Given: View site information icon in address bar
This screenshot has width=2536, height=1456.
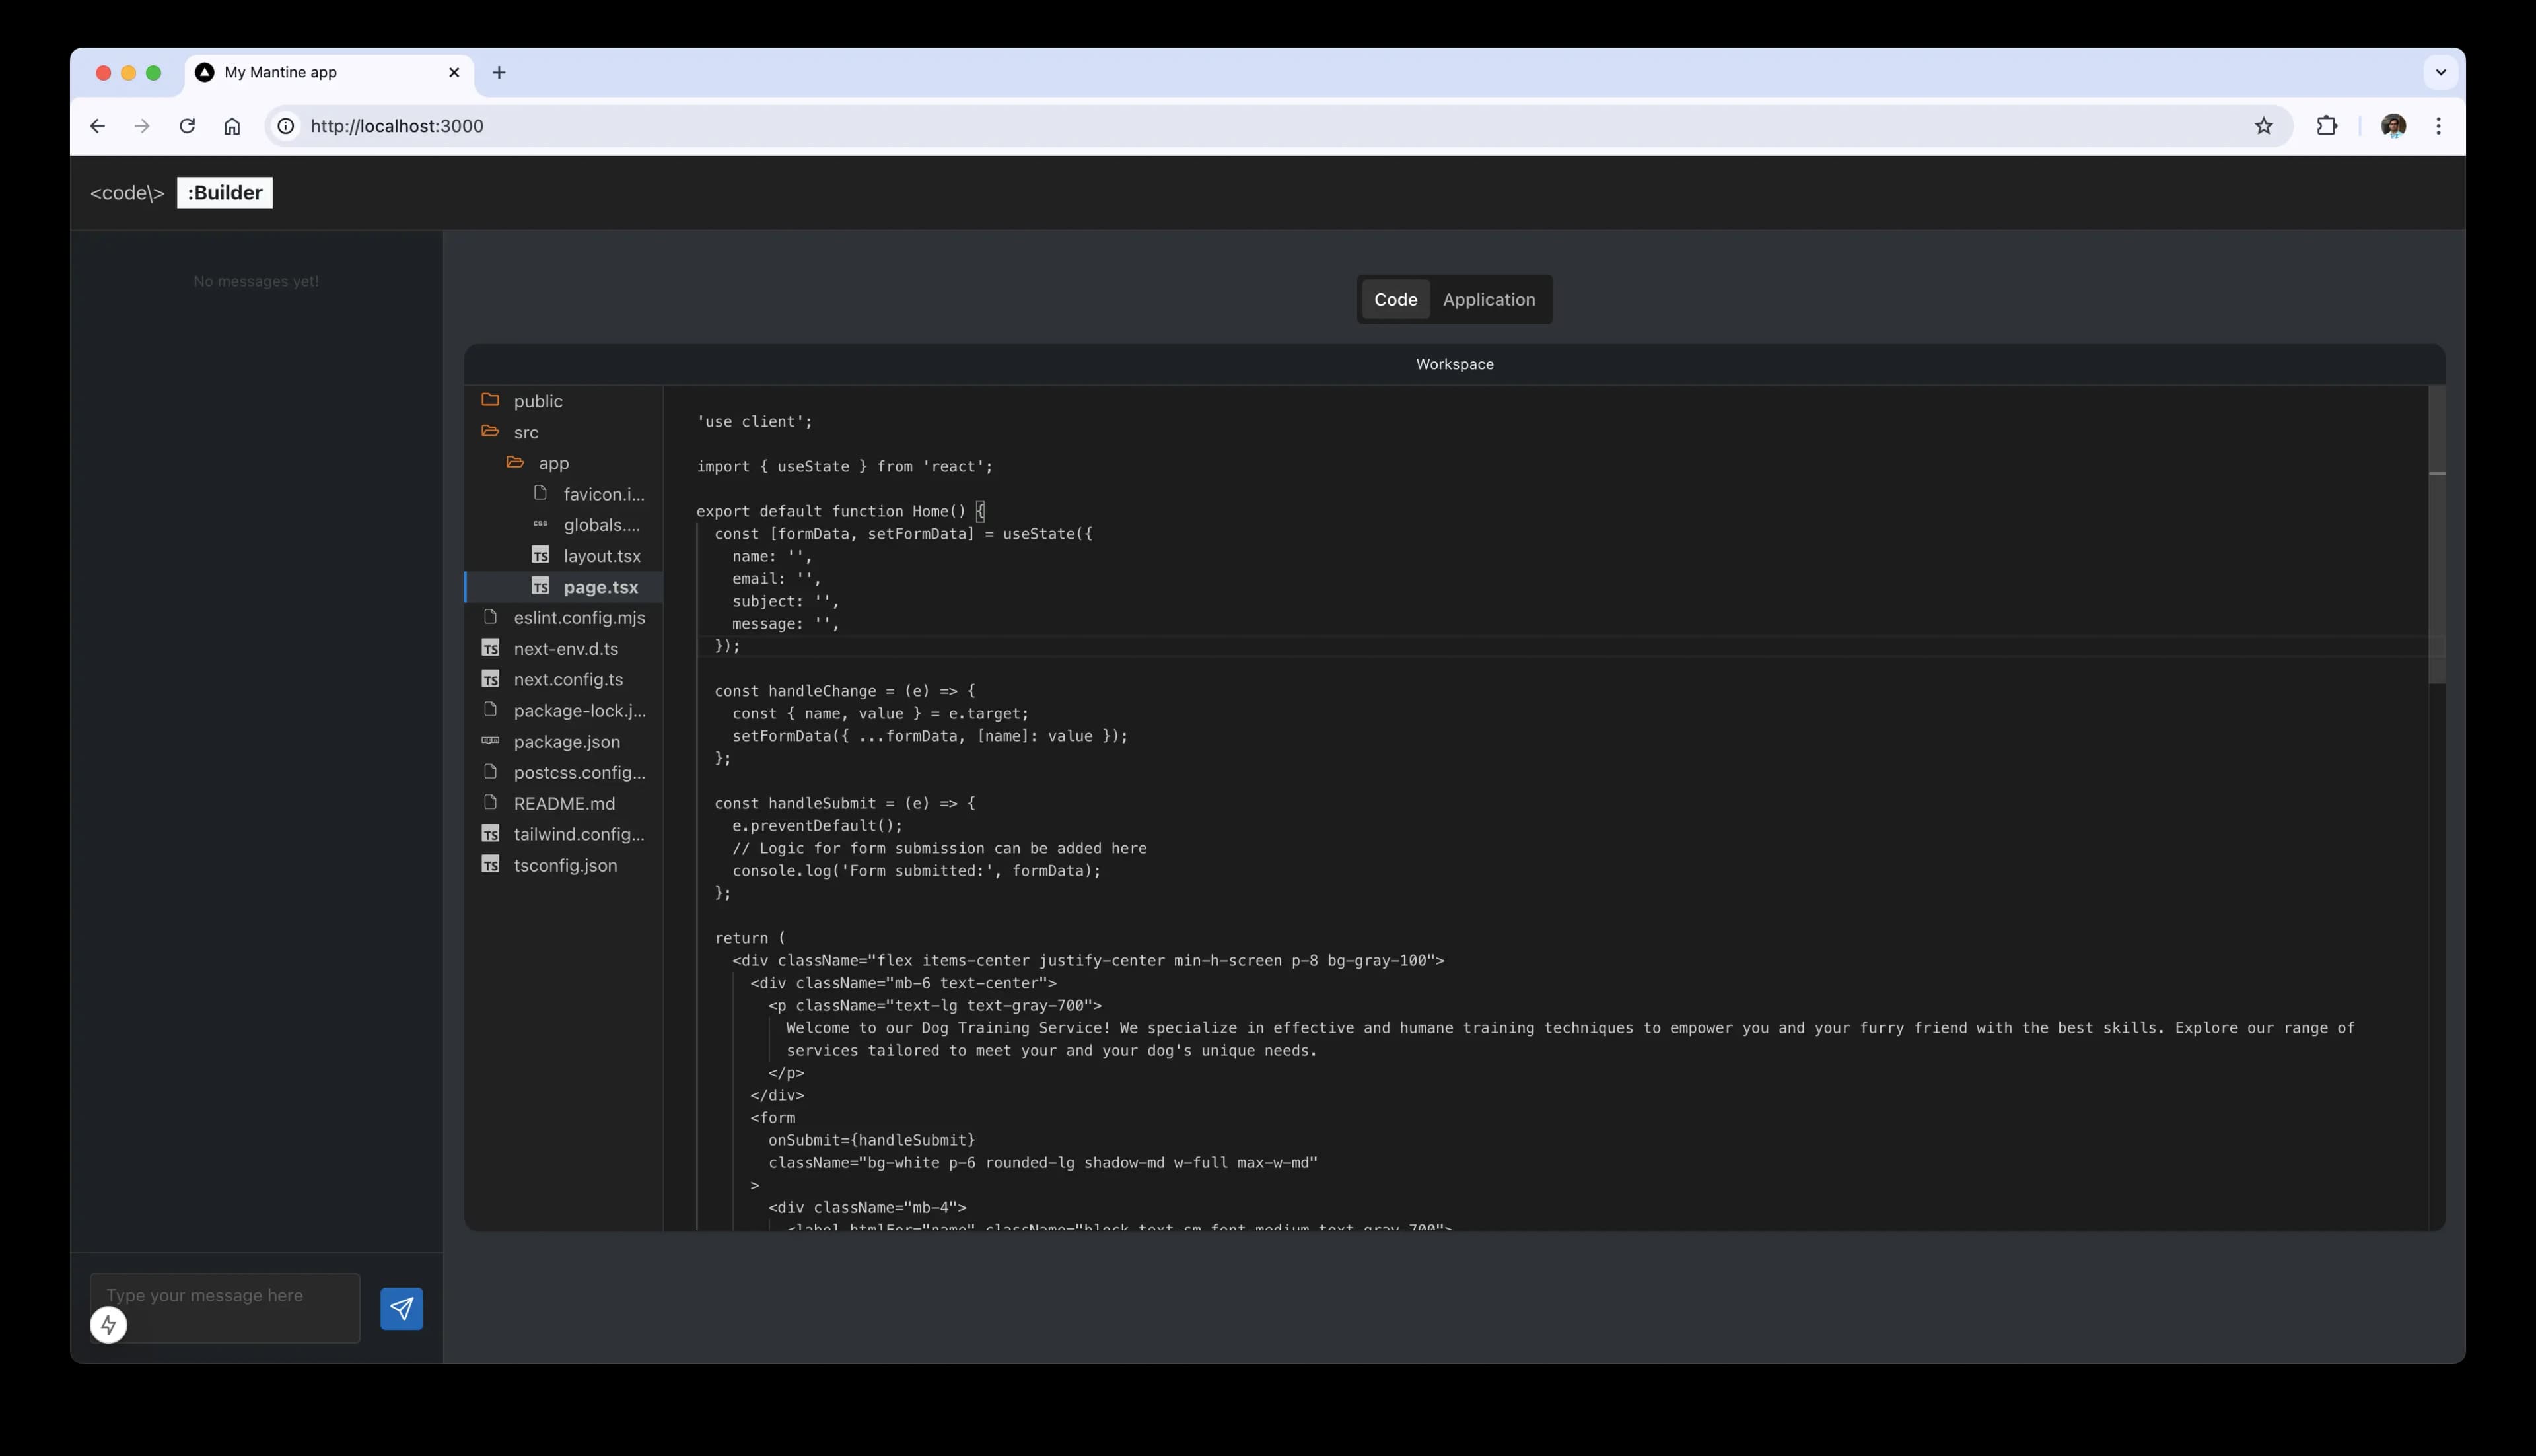Looking at the screenshot, I should [286, 126].
